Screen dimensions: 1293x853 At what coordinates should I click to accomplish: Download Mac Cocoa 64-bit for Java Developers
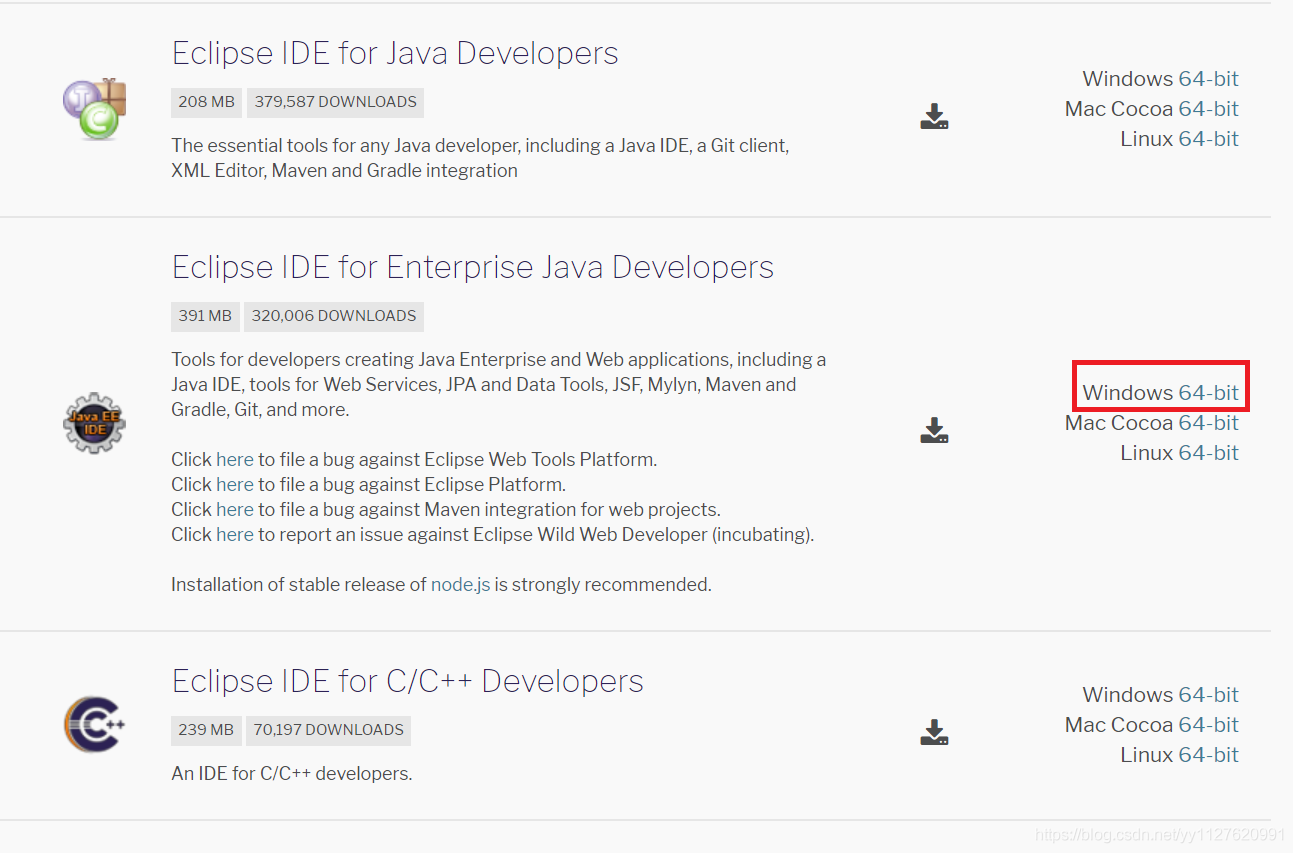point(1208,109)
